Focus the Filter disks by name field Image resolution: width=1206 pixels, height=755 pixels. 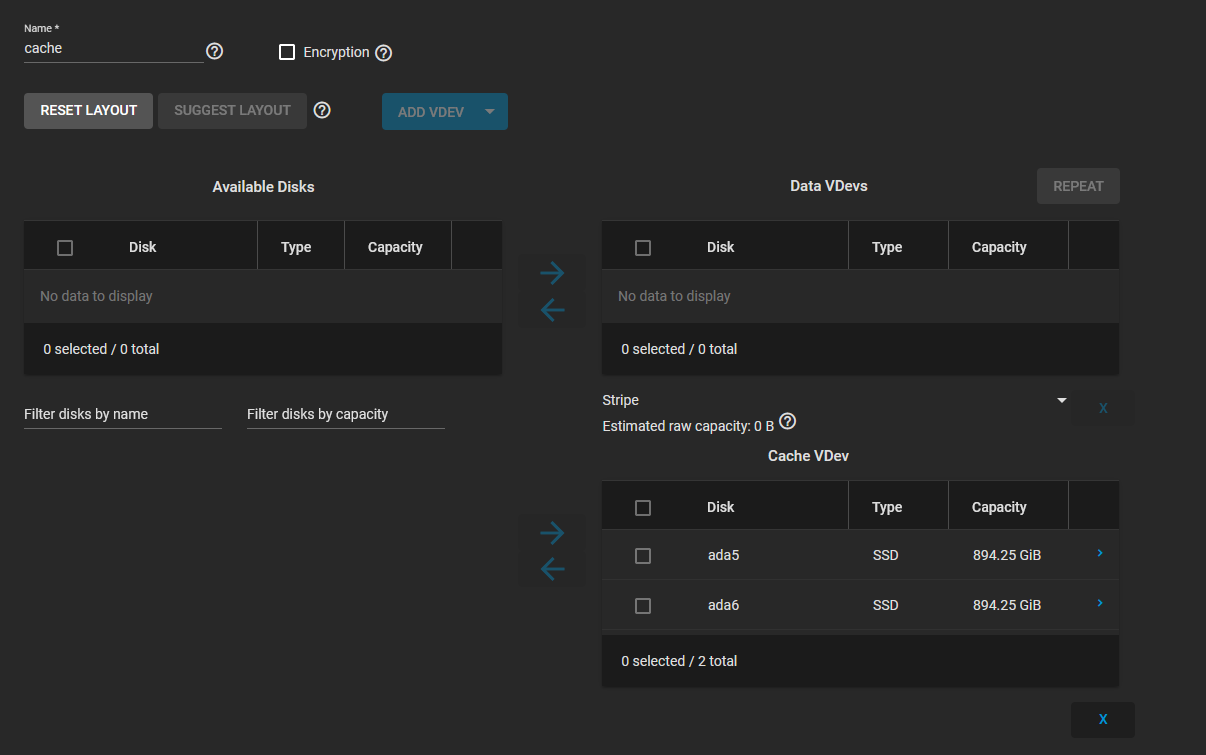tap(123, 414)
